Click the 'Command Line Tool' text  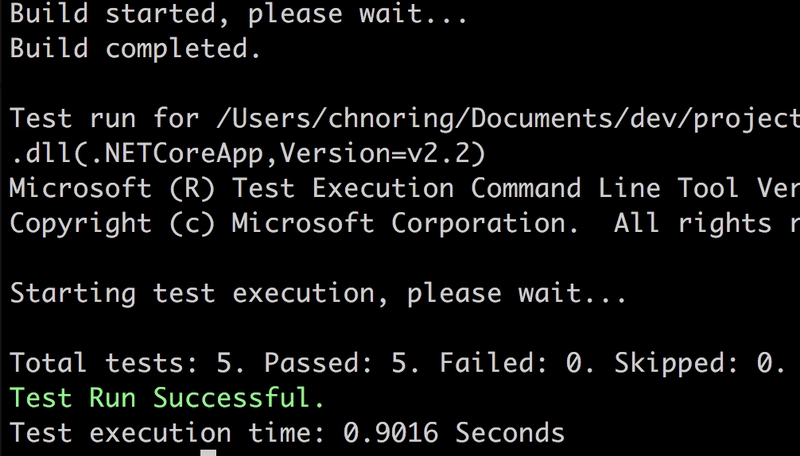click(605, 189)
